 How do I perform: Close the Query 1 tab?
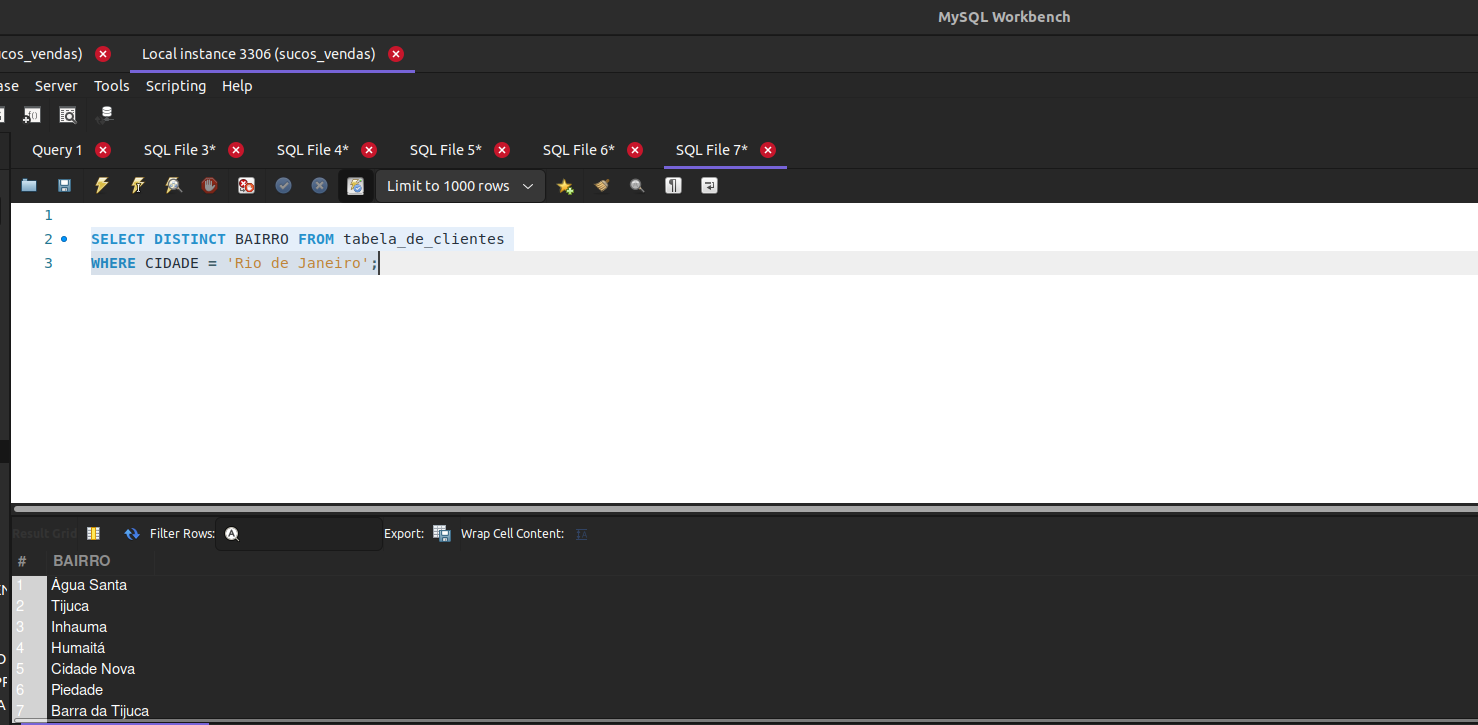pyautogui.click(x=103, y=150)
